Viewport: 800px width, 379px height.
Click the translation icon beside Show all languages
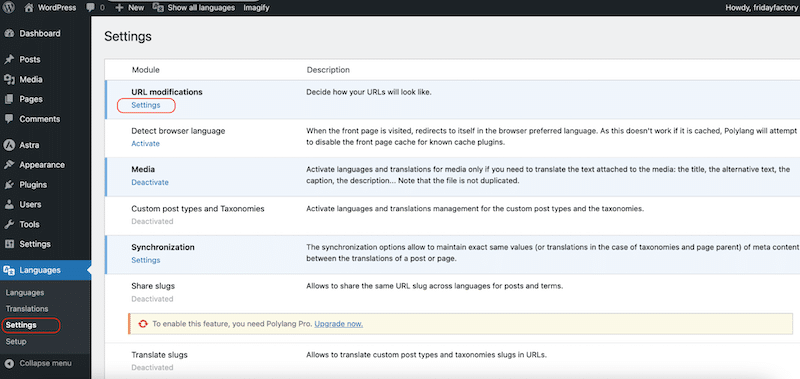(x=159, y=8)
